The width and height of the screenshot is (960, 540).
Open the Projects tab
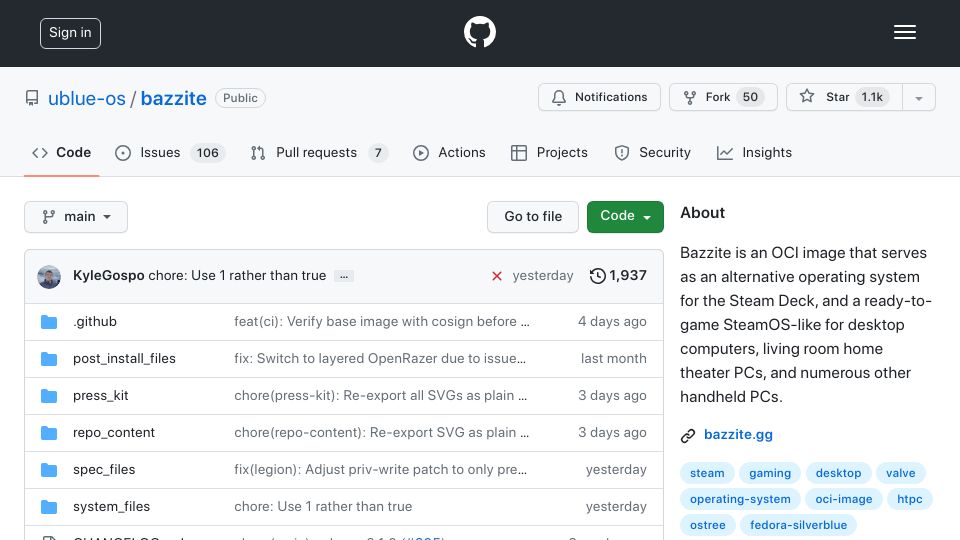coord(549,152)
